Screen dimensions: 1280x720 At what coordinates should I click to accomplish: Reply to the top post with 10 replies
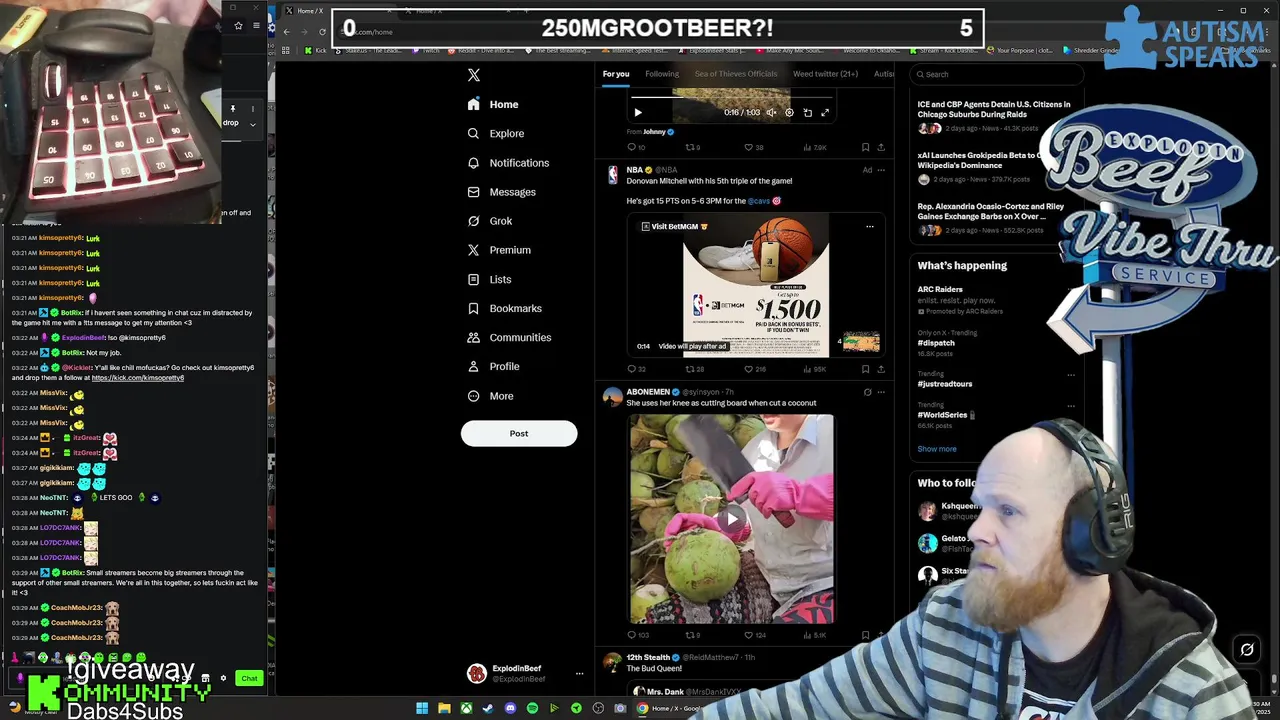pyautogui.click(x=636, y=147)
